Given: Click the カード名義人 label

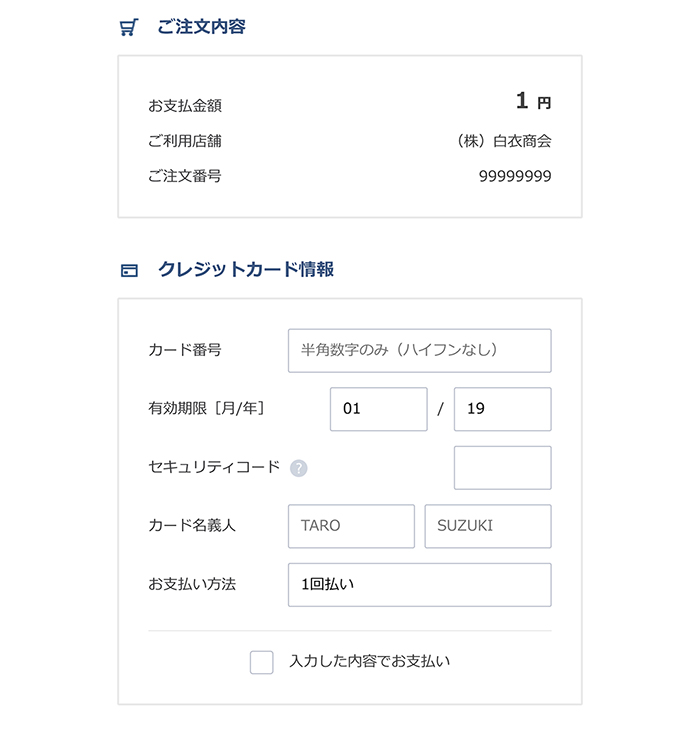Looking at the screenshot, I should coord(192,525).
